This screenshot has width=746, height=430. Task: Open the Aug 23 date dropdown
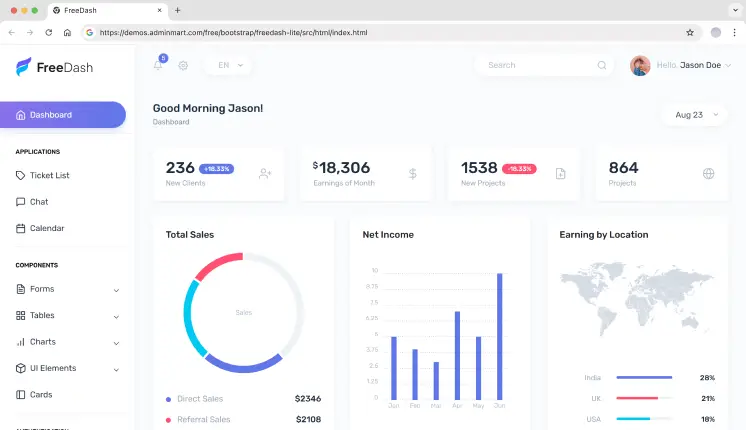[695, 115]
